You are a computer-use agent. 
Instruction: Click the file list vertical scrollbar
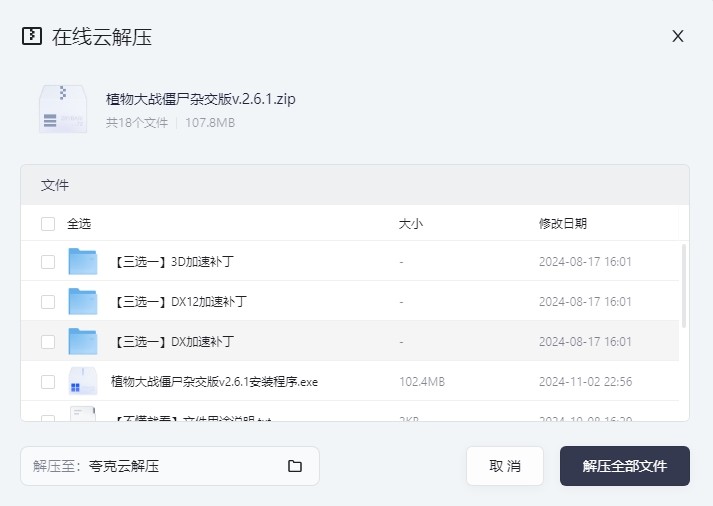coord(684,285)
